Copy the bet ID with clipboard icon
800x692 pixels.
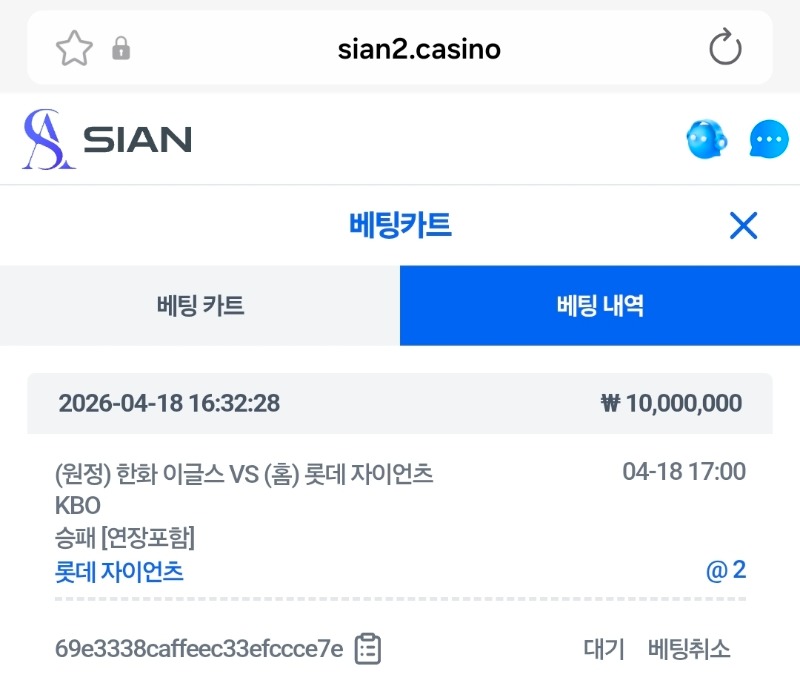click(368, 649)
